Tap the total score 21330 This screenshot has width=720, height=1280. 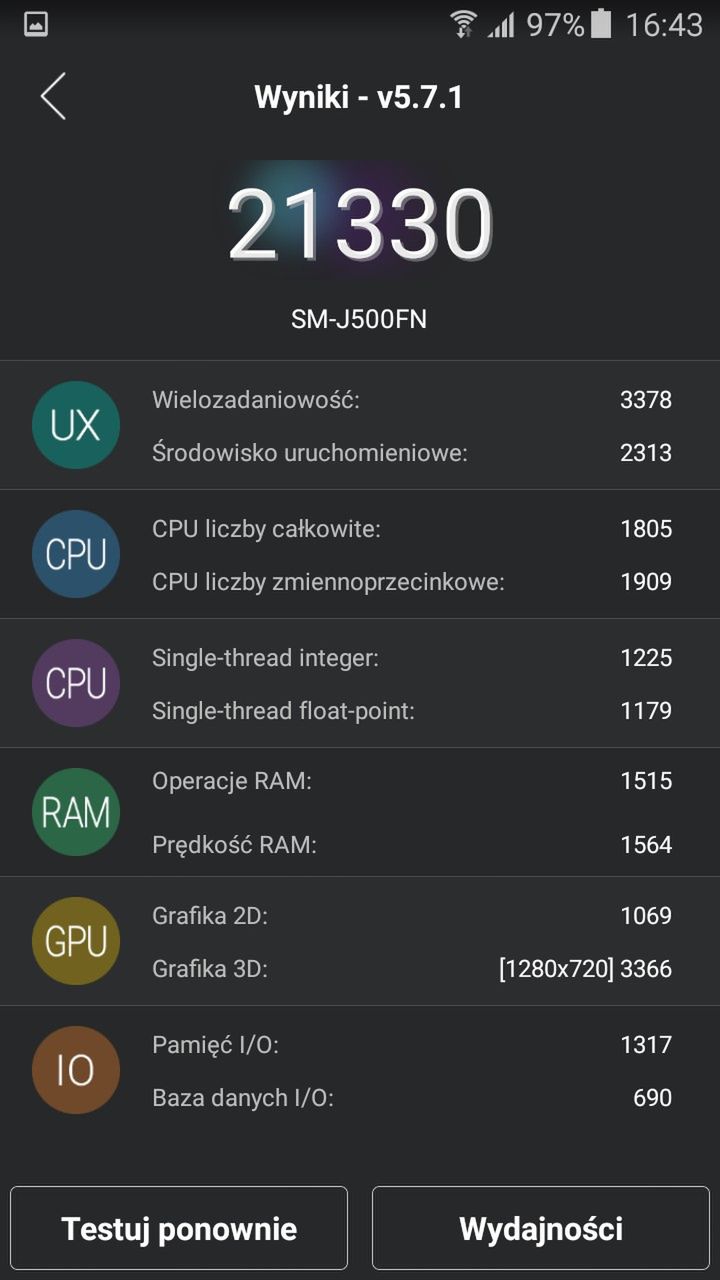[360, 222]
